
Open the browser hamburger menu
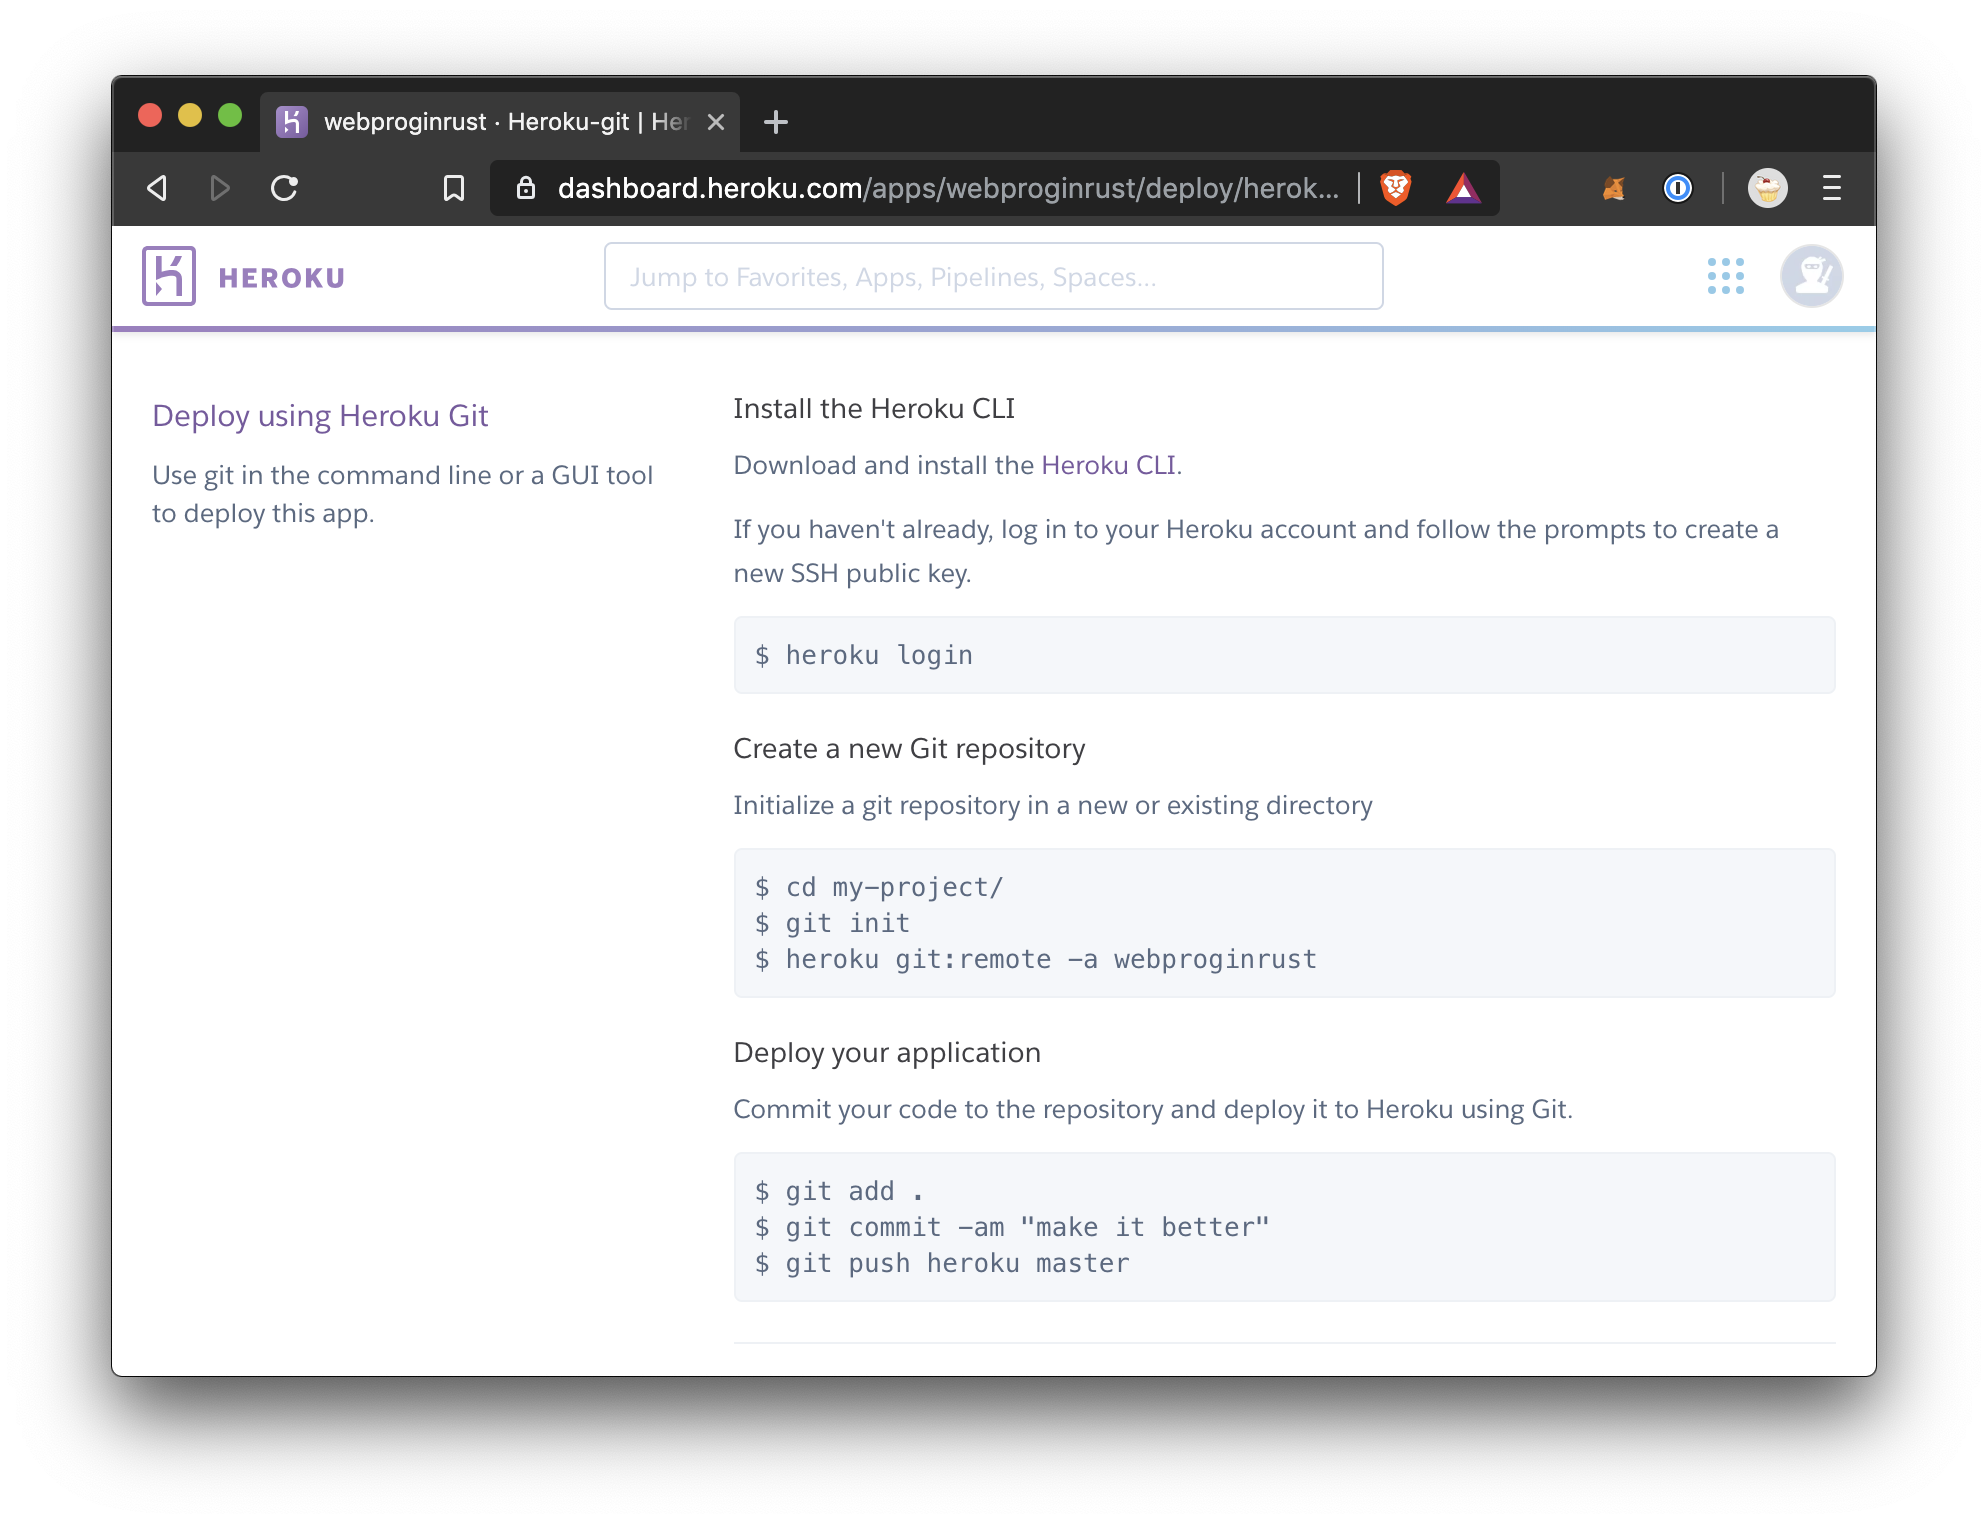point(1831,188)
